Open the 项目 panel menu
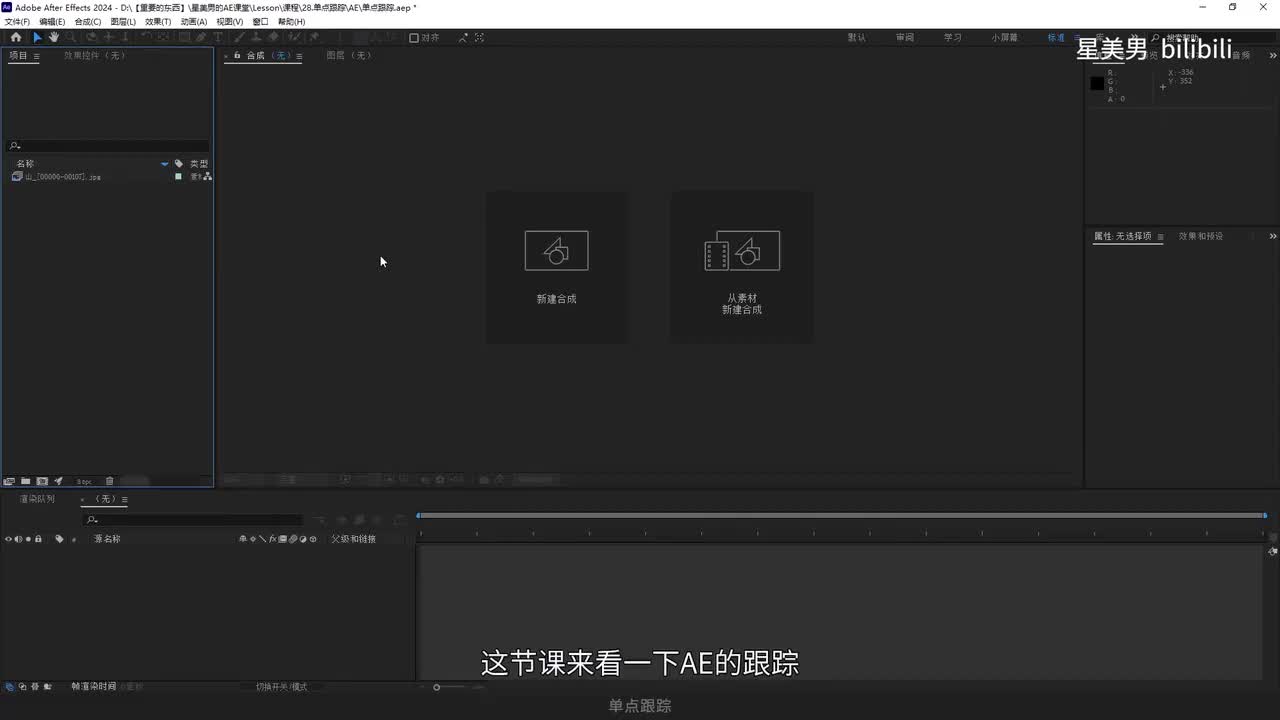This screenshot has width=1280, height=720. click(x=37, y=56)
